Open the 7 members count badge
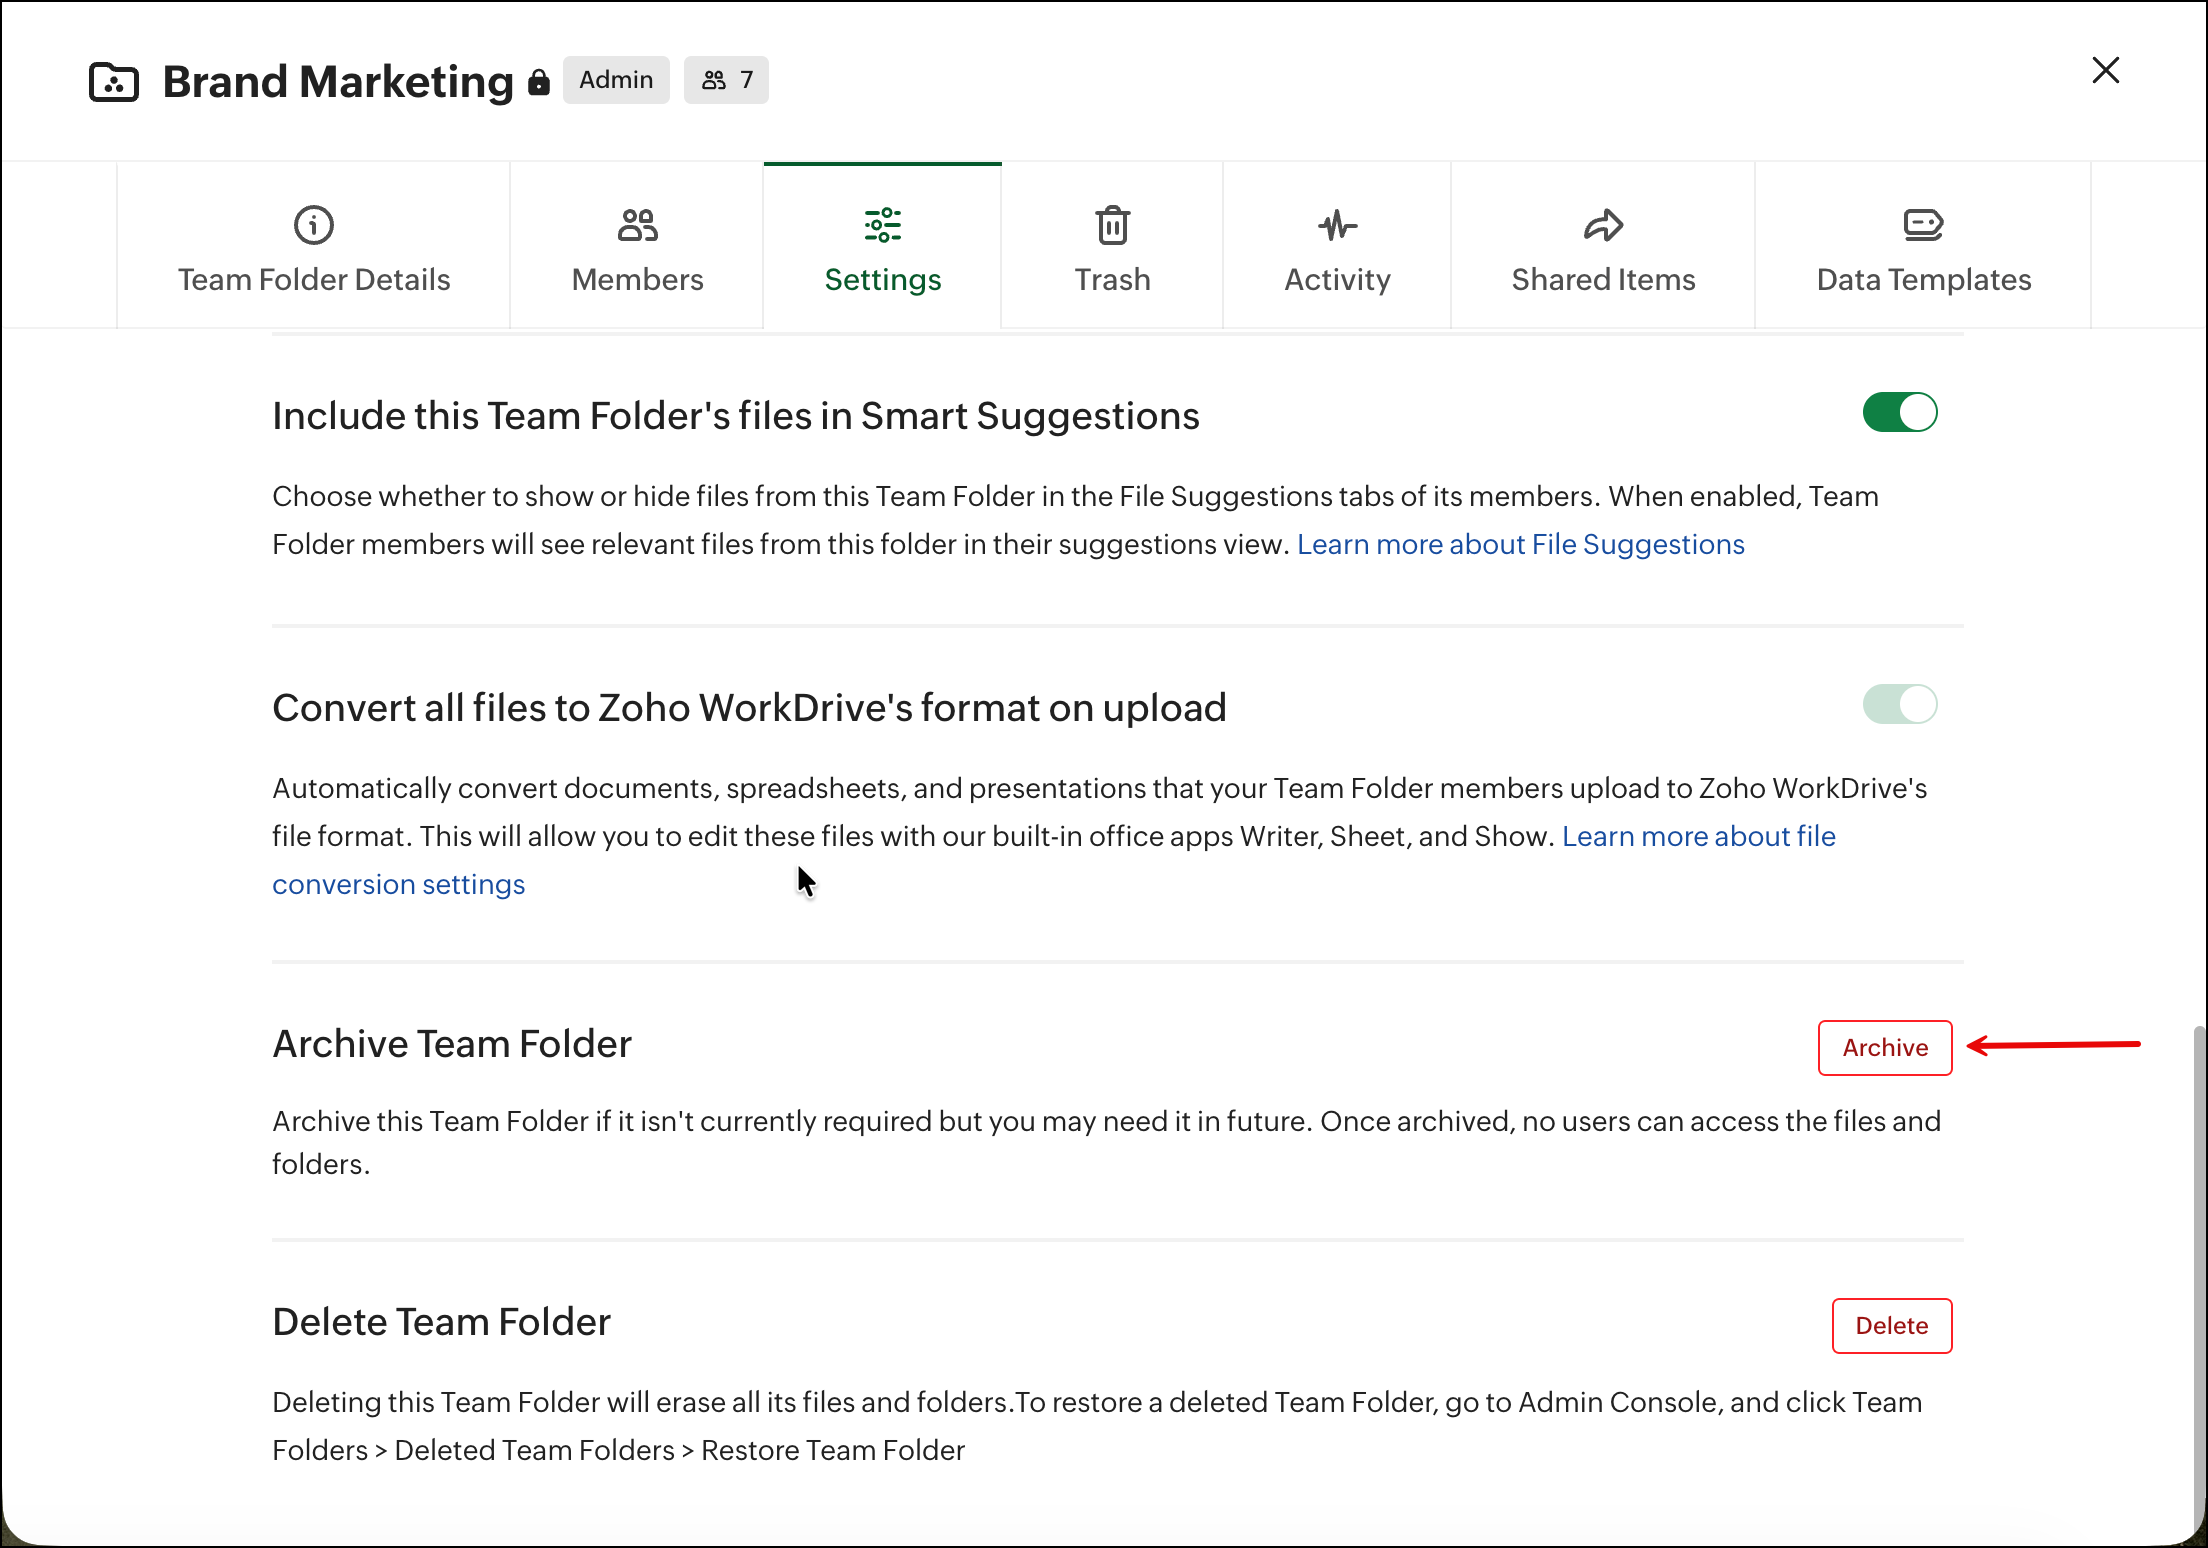Image resolution: width=2208 pixels, height=1548 pixels. (726, 80)
